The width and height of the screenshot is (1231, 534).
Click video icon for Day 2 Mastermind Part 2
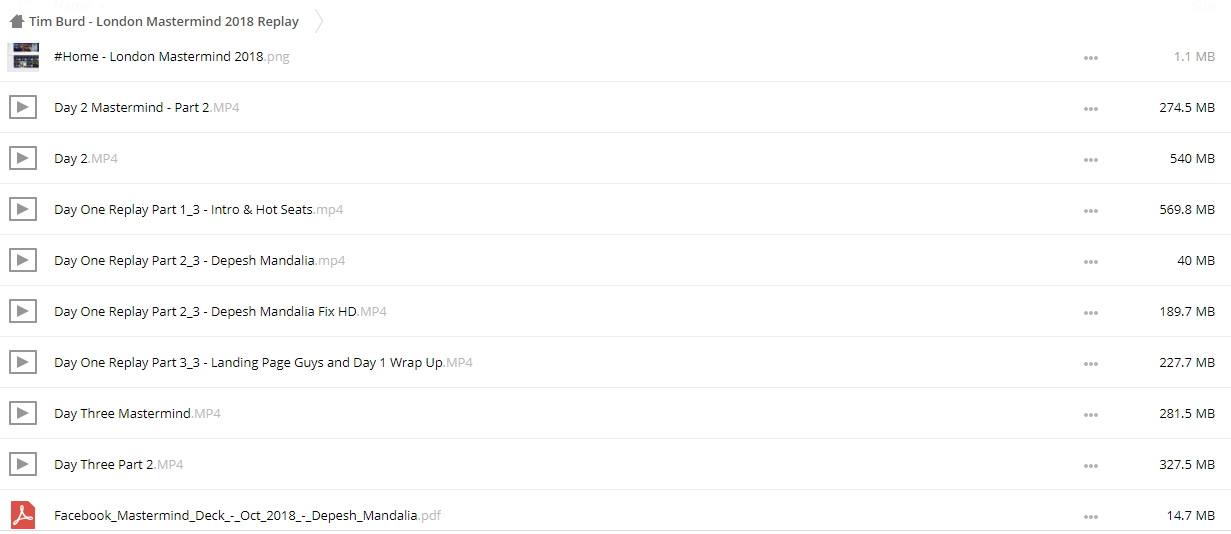[23, 107]
